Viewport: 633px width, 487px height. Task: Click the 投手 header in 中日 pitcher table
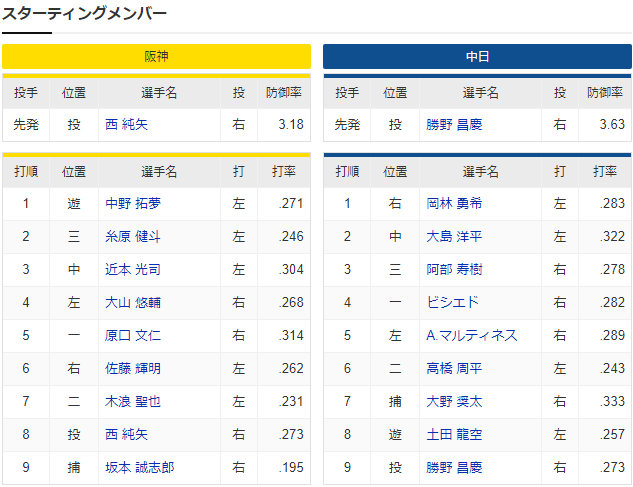pos(347,93)
